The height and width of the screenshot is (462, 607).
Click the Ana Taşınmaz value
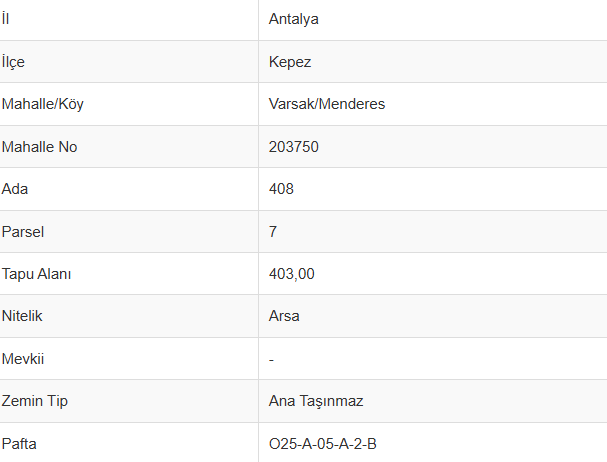click(316, 401)
